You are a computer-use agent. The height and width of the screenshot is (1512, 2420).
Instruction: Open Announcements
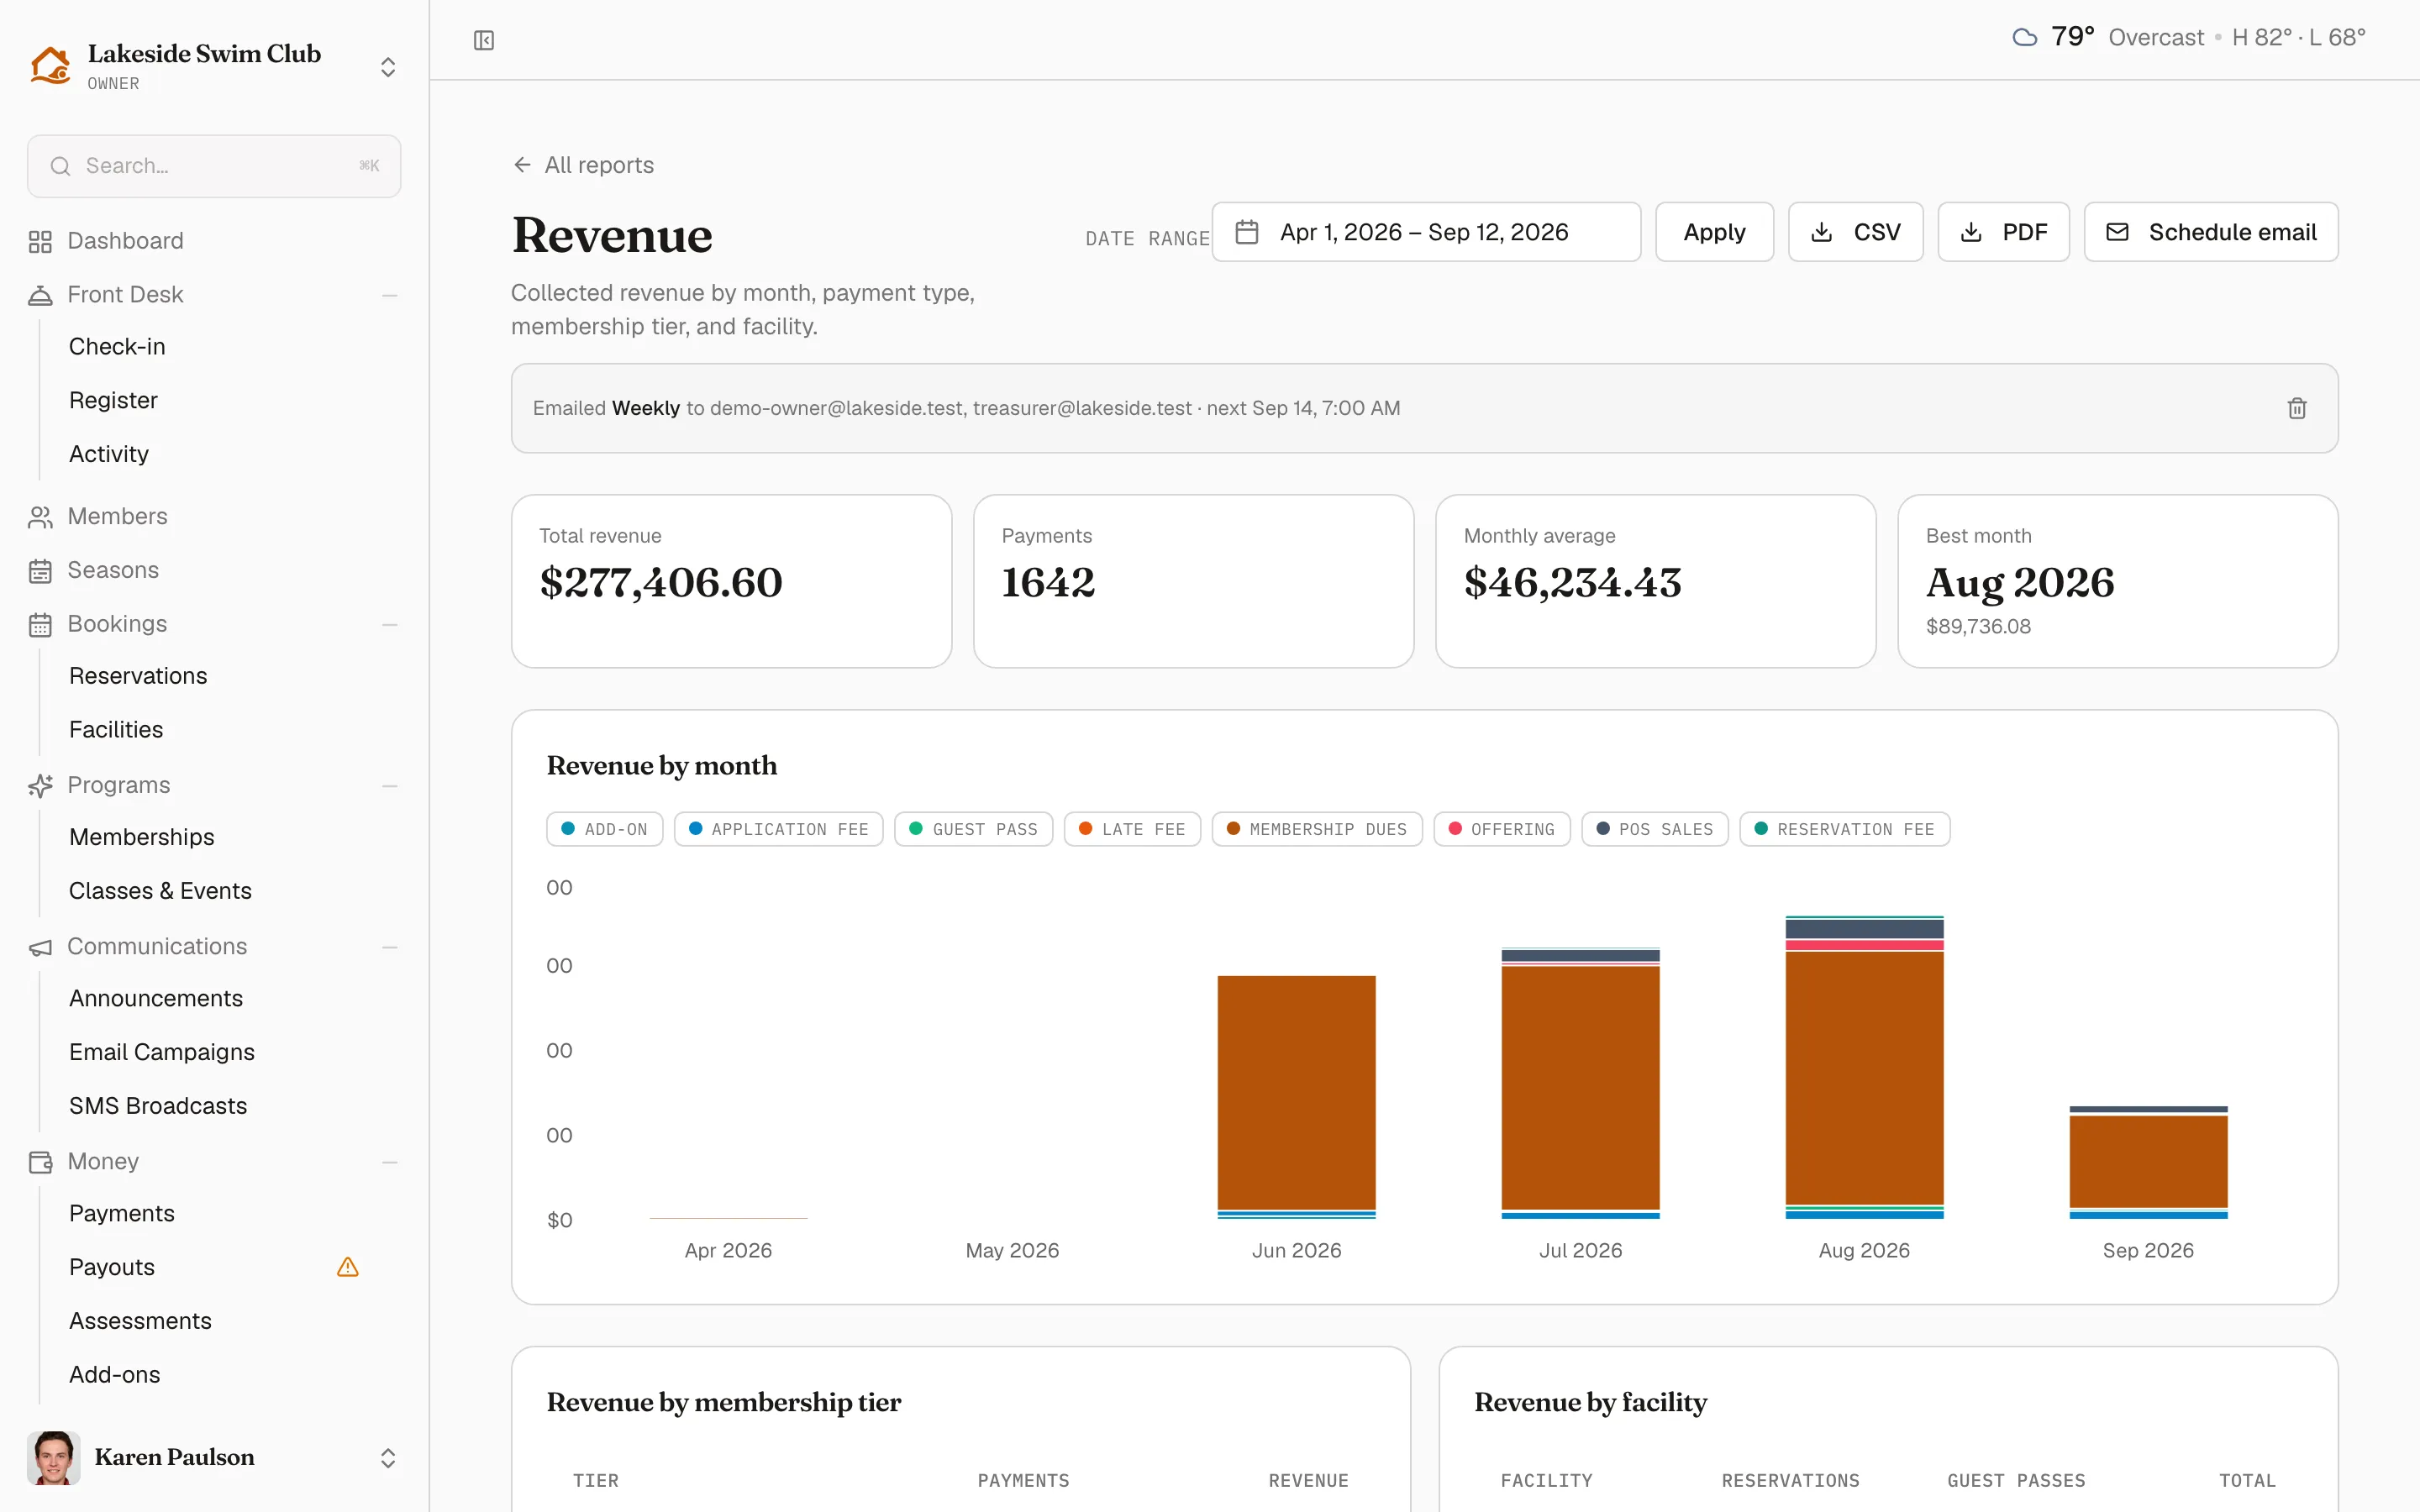point(156,998)
